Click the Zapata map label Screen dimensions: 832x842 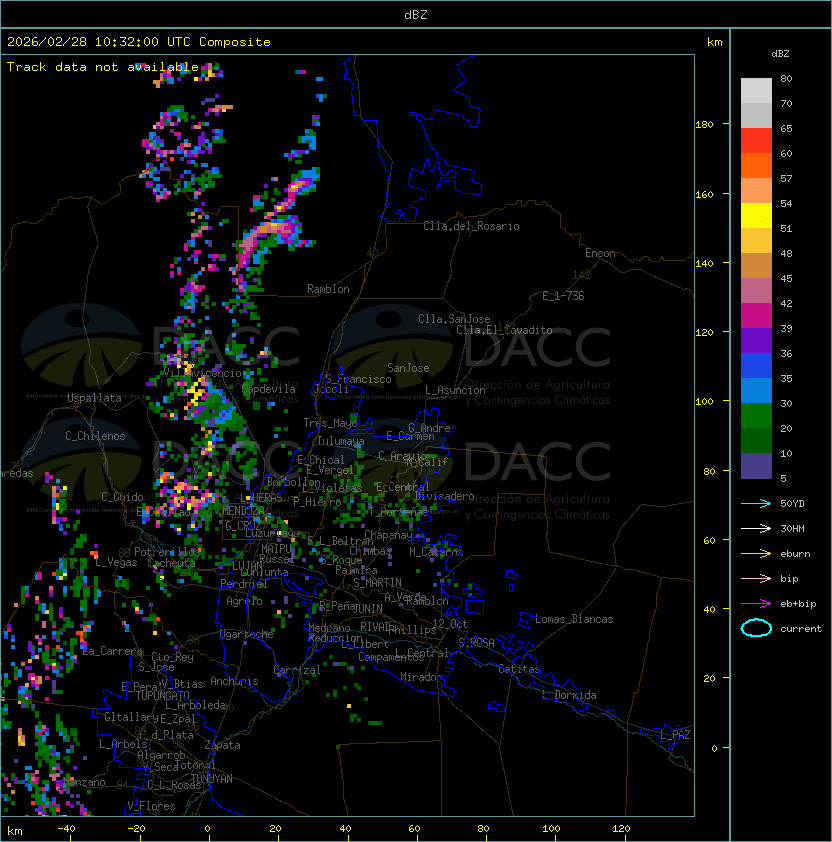(x=222, y=745)
